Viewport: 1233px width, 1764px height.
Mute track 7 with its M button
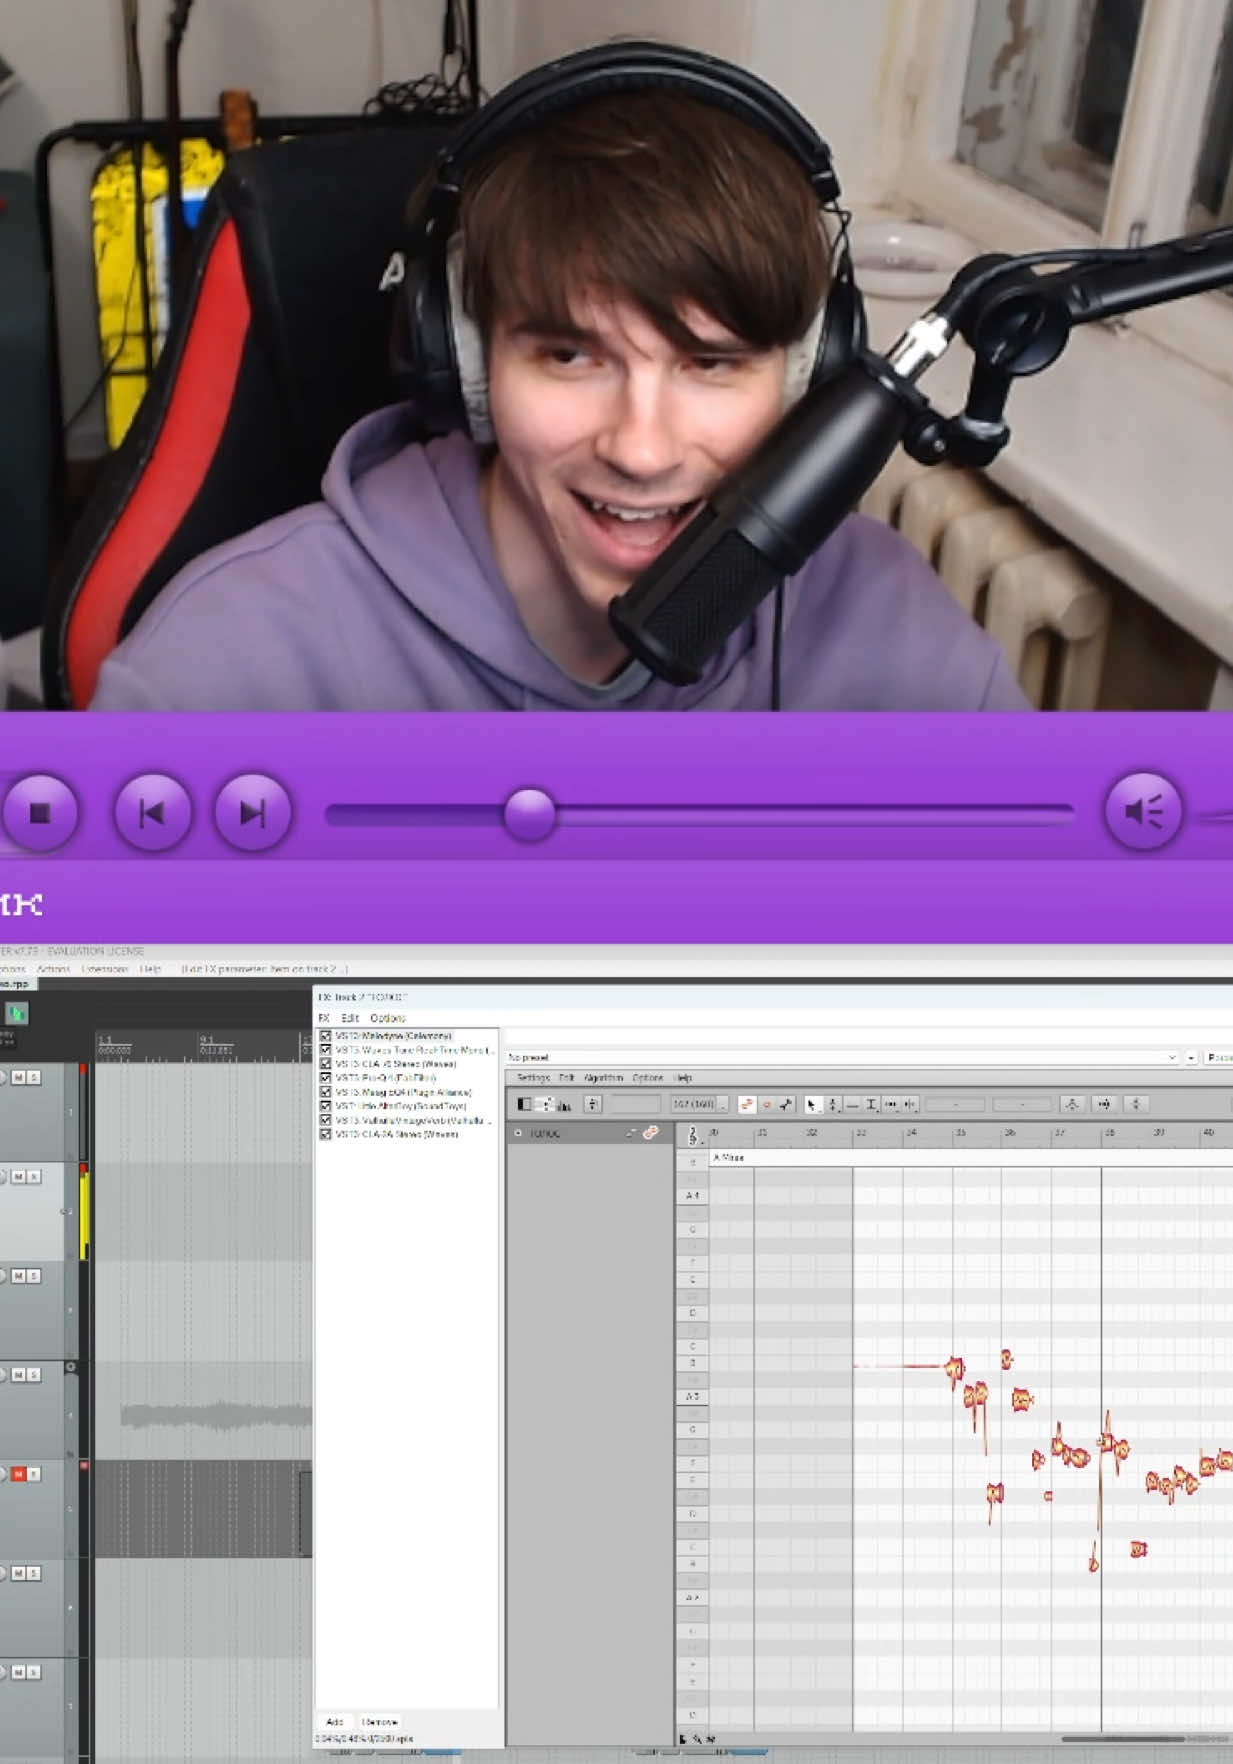click(18, 1672)
